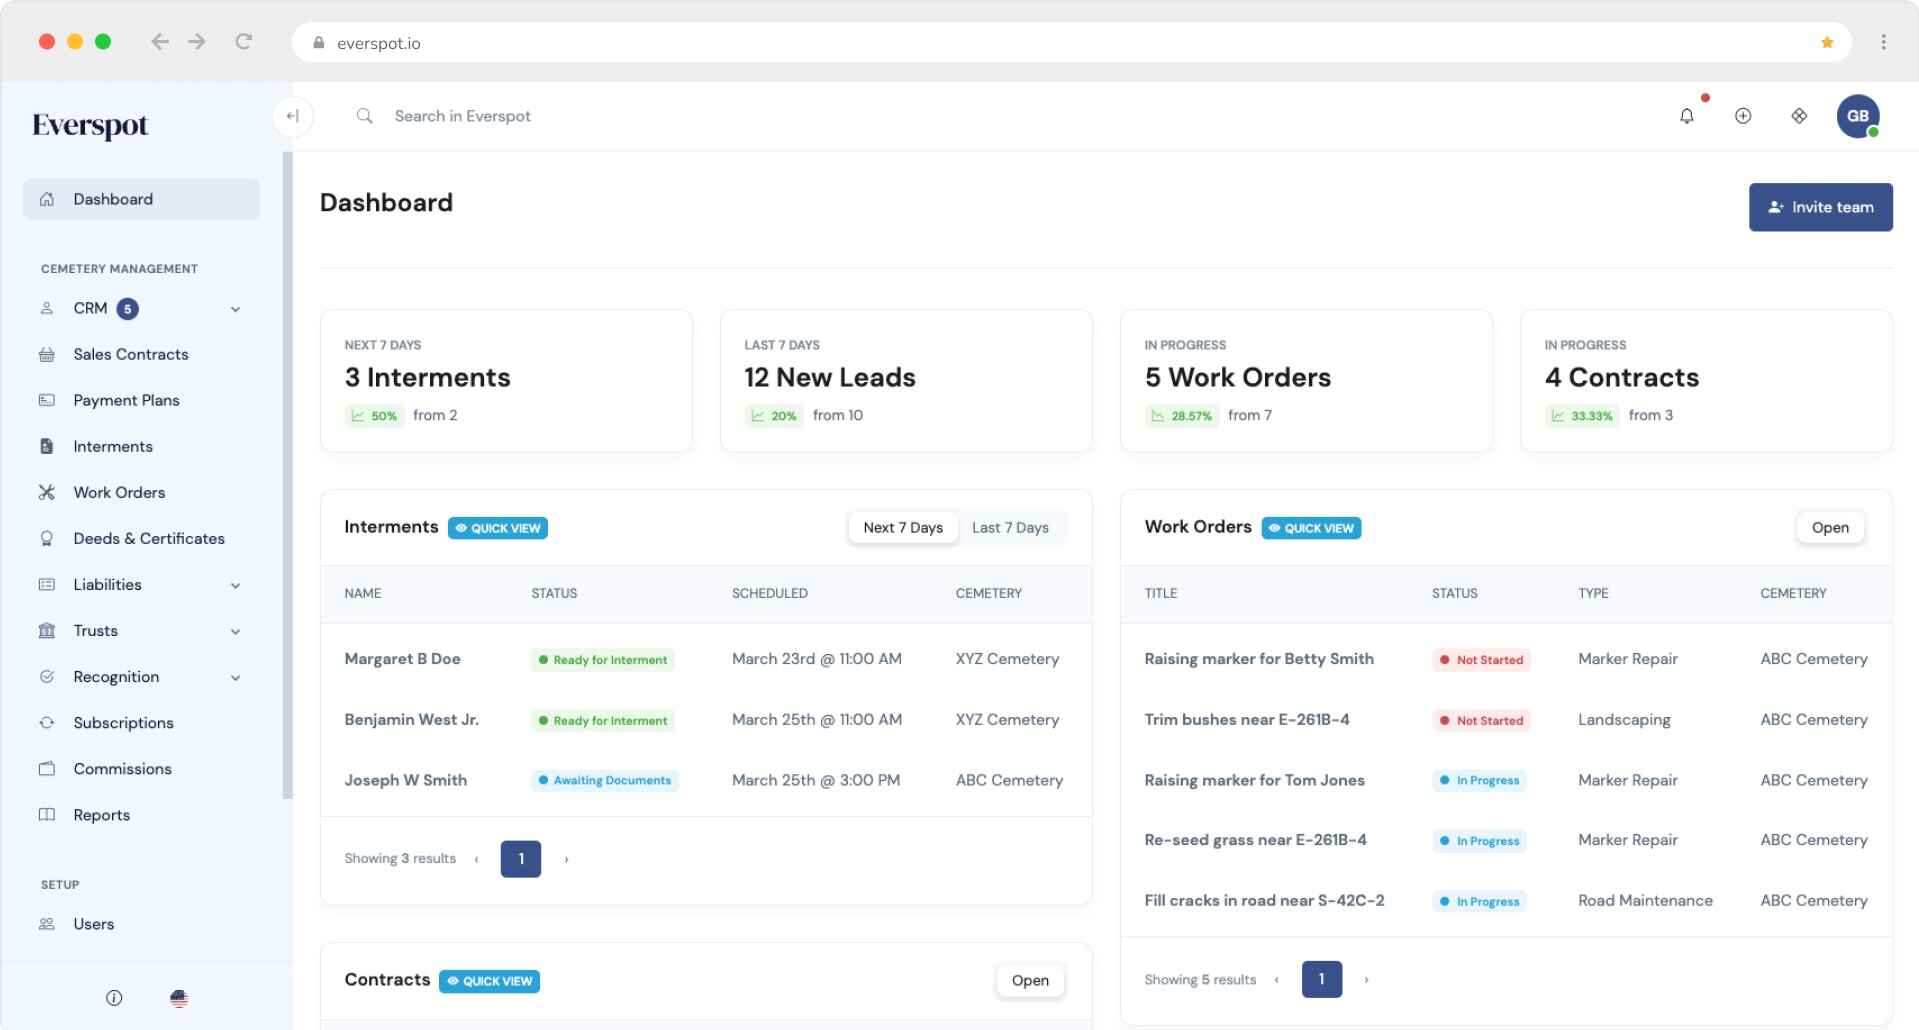Reload the page in browser

tap(243, 42)
